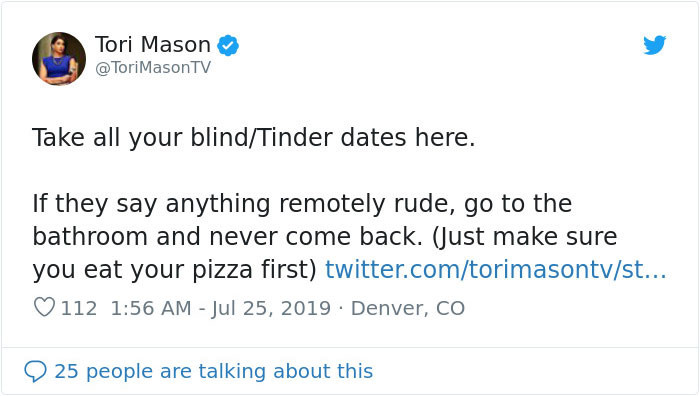The width and height of the screenshot is (700, 396).
Task: Click the word 'Tinder' in the tweet
Action: [x=295, y=137]
